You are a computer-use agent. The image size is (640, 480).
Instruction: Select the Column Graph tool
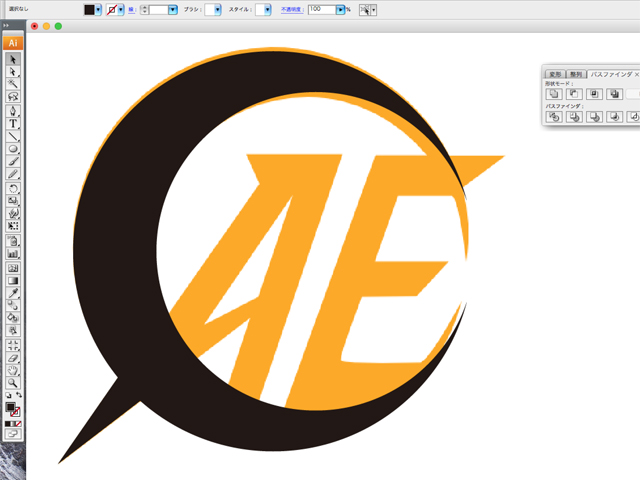[x=13, y=253]
